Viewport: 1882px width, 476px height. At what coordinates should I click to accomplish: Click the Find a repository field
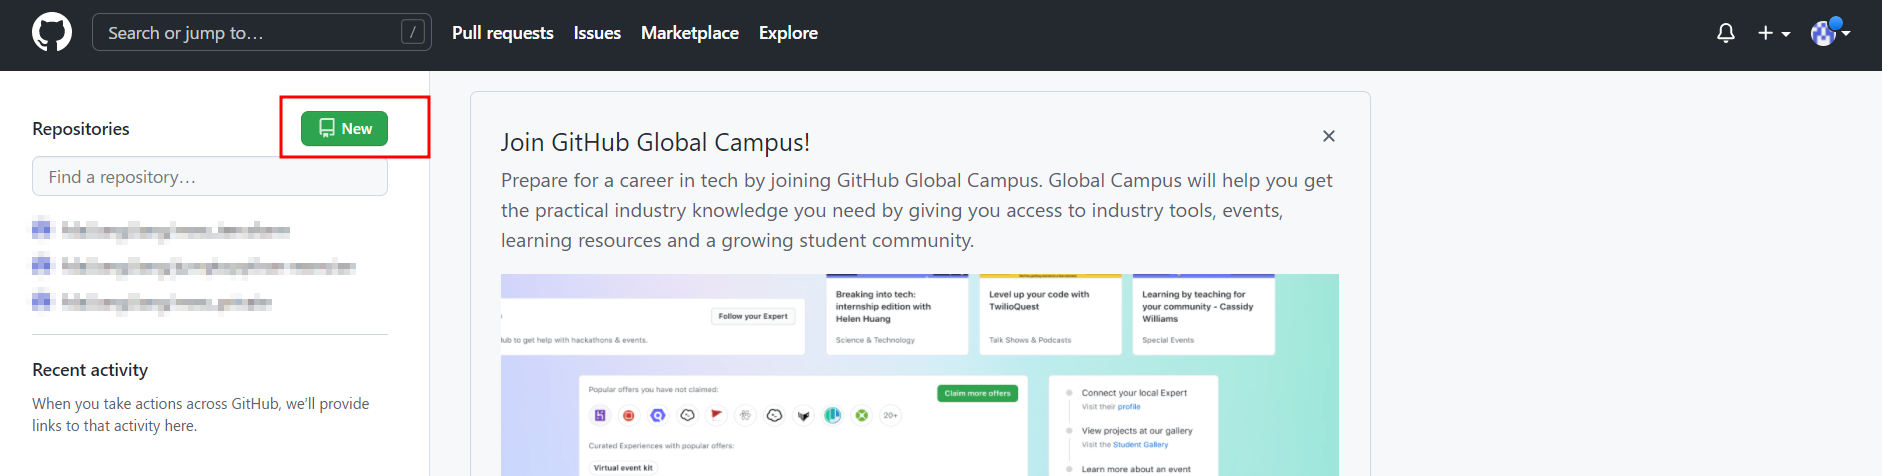point(210,176)
